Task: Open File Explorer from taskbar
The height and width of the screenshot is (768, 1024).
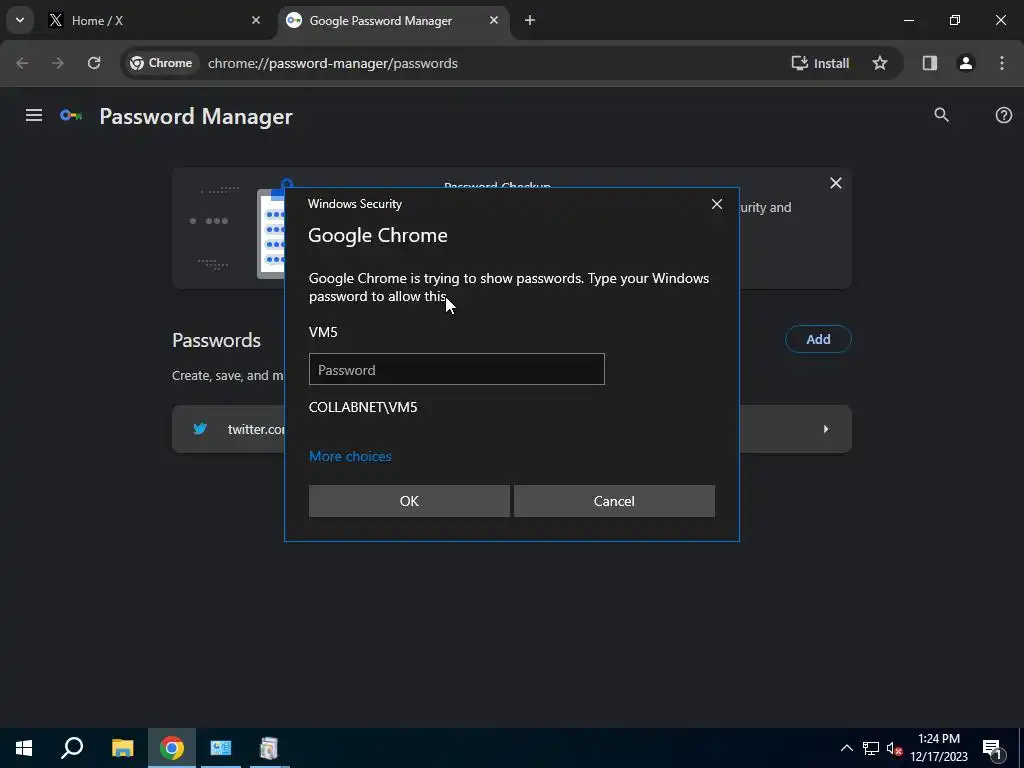Action: click(x=122, y=748)
